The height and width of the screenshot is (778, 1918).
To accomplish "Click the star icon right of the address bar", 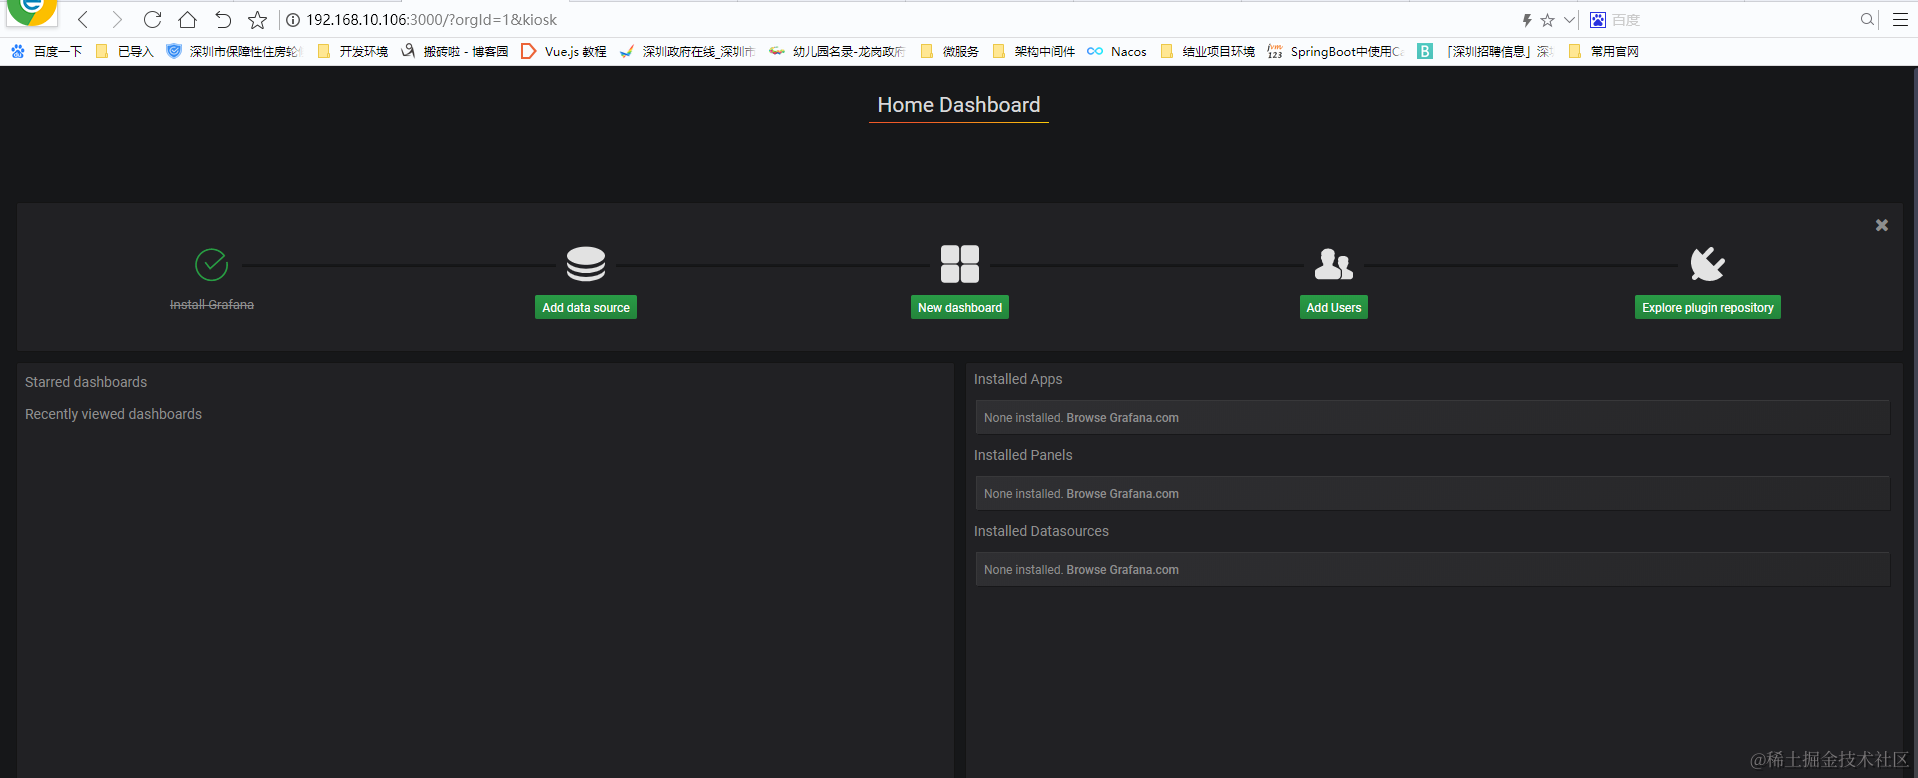I will click(x=1547, y=20).
